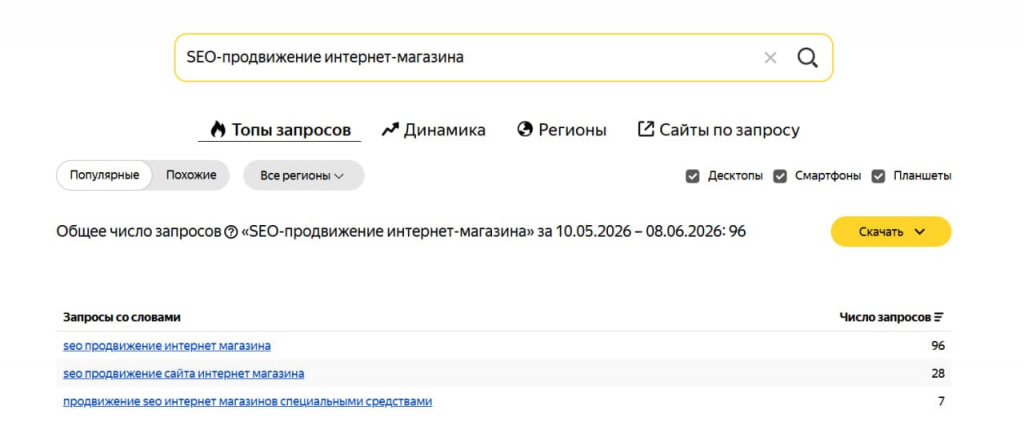Viewport: 1024px width, 438px height.
Task: Click the count value 7
Action: 941,401
